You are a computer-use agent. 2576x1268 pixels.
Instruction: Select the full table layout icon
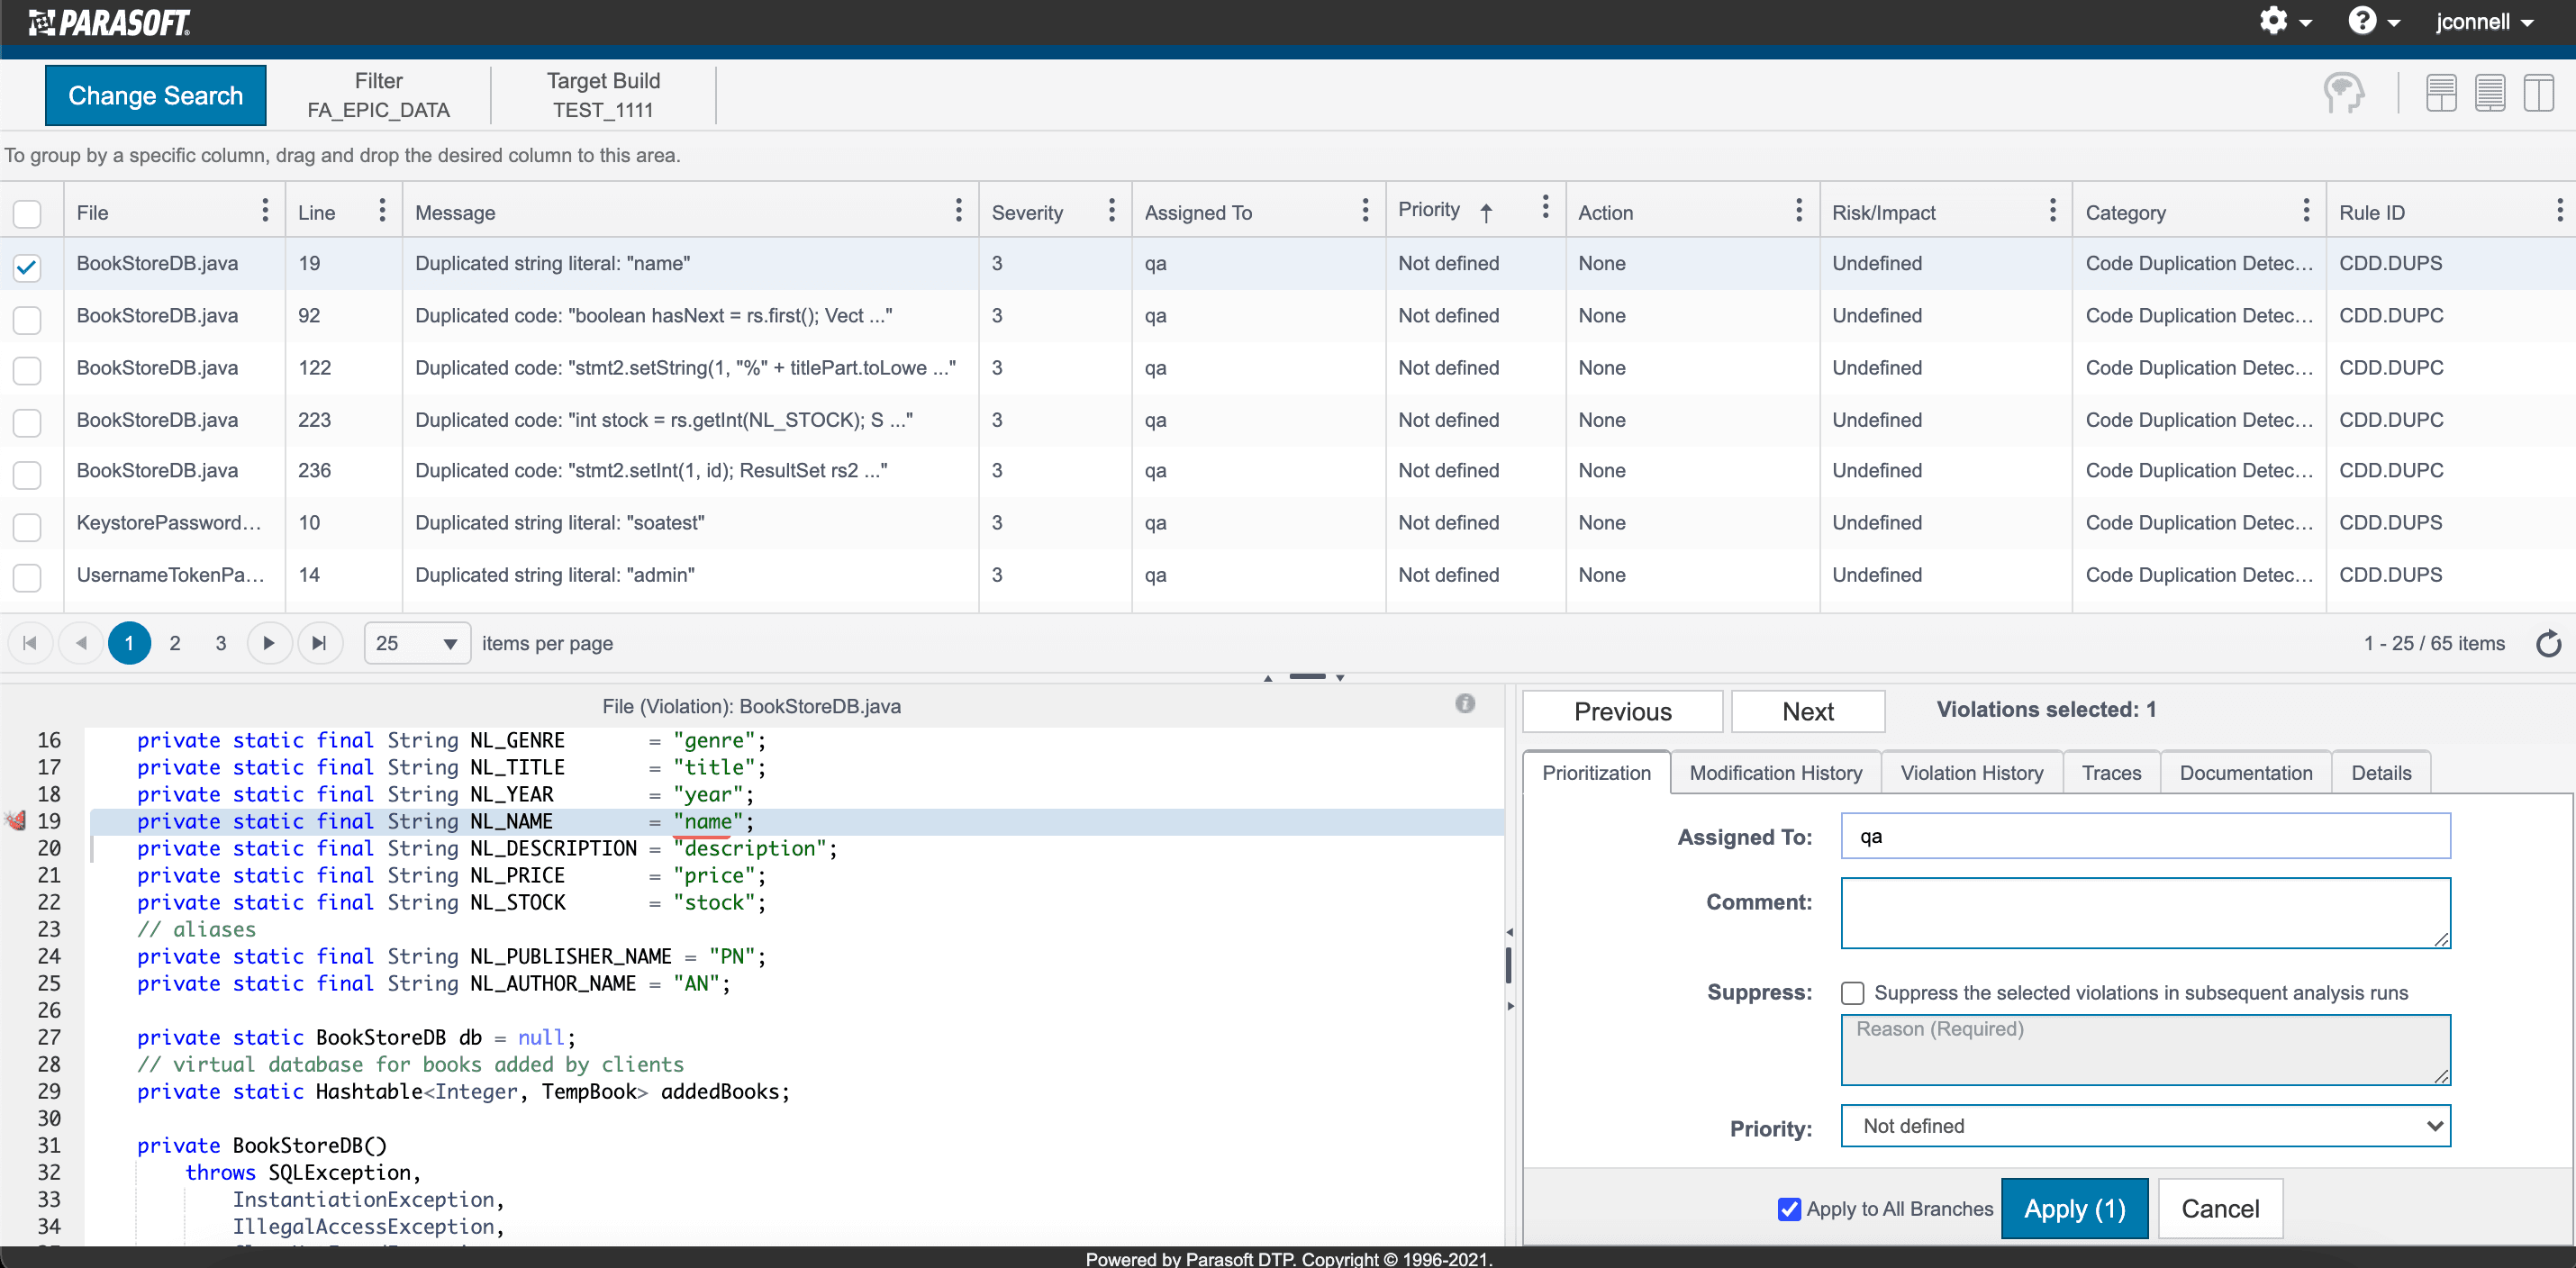coord(2490,94)
